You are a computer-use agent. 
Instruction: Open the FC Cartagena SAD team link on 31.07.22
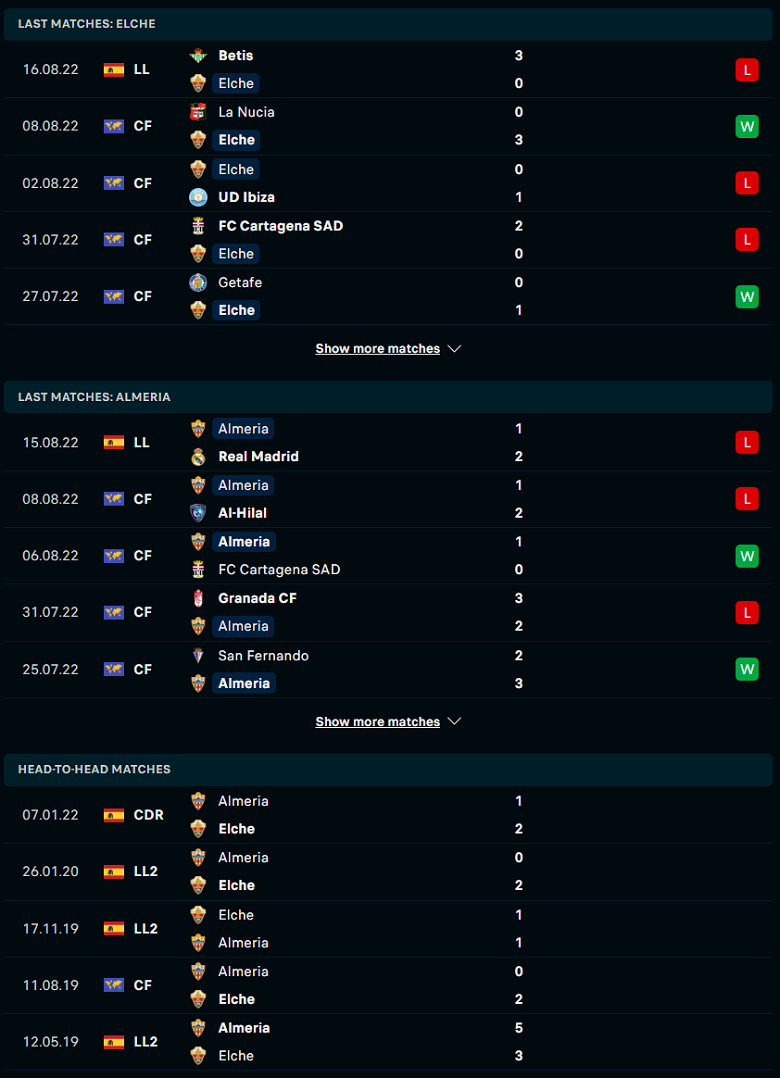280,226
